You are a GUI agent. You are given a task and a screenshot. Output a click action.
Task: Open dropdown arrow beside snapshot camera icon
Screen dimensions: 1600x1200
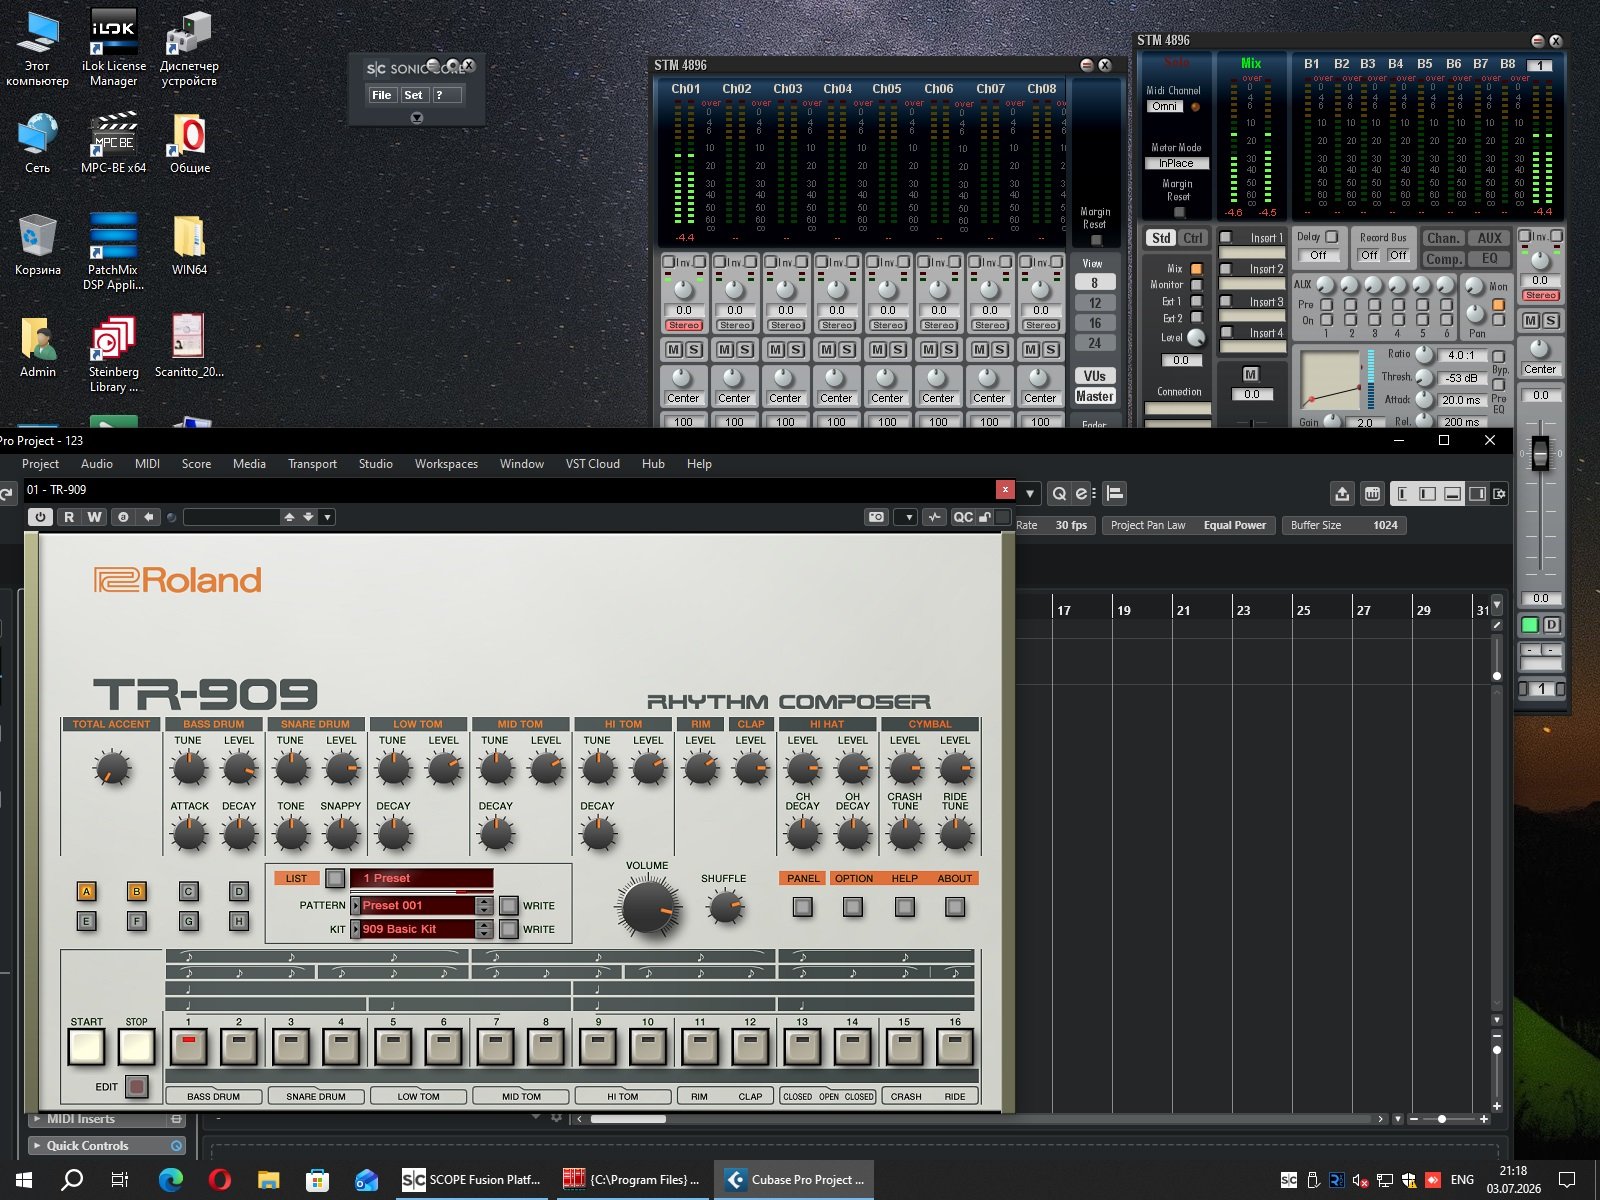coord(906,517)
